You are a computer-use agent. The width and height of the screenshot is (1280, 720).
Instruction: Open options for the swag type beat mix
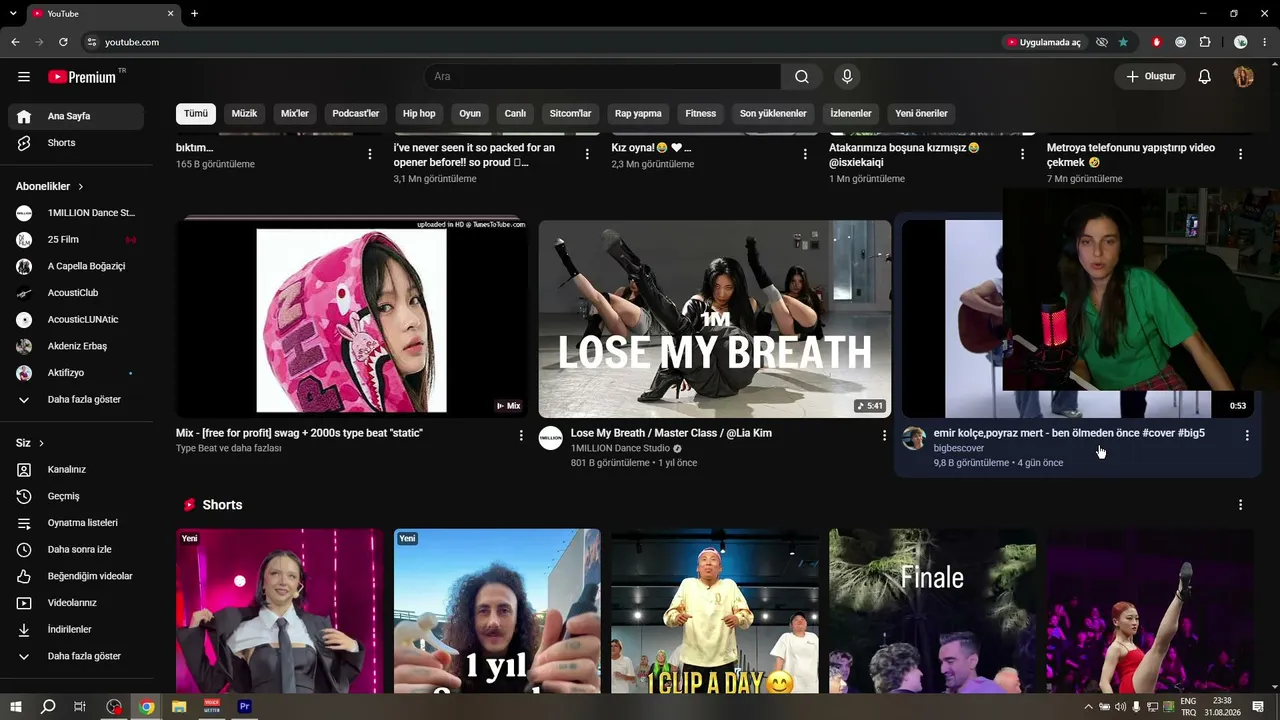click(521, 435)
